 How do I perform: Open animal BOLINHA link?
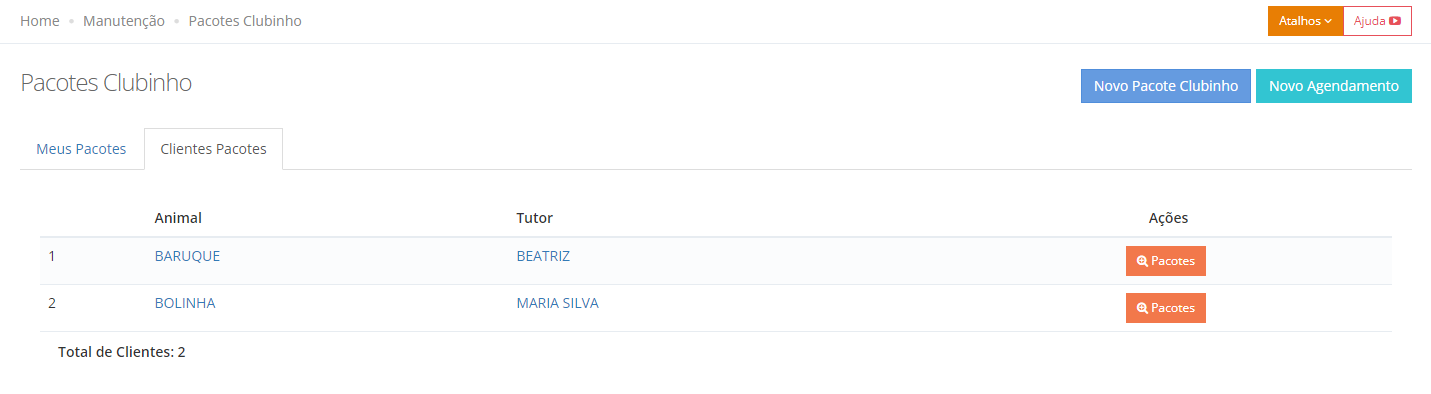pos(185,303)
